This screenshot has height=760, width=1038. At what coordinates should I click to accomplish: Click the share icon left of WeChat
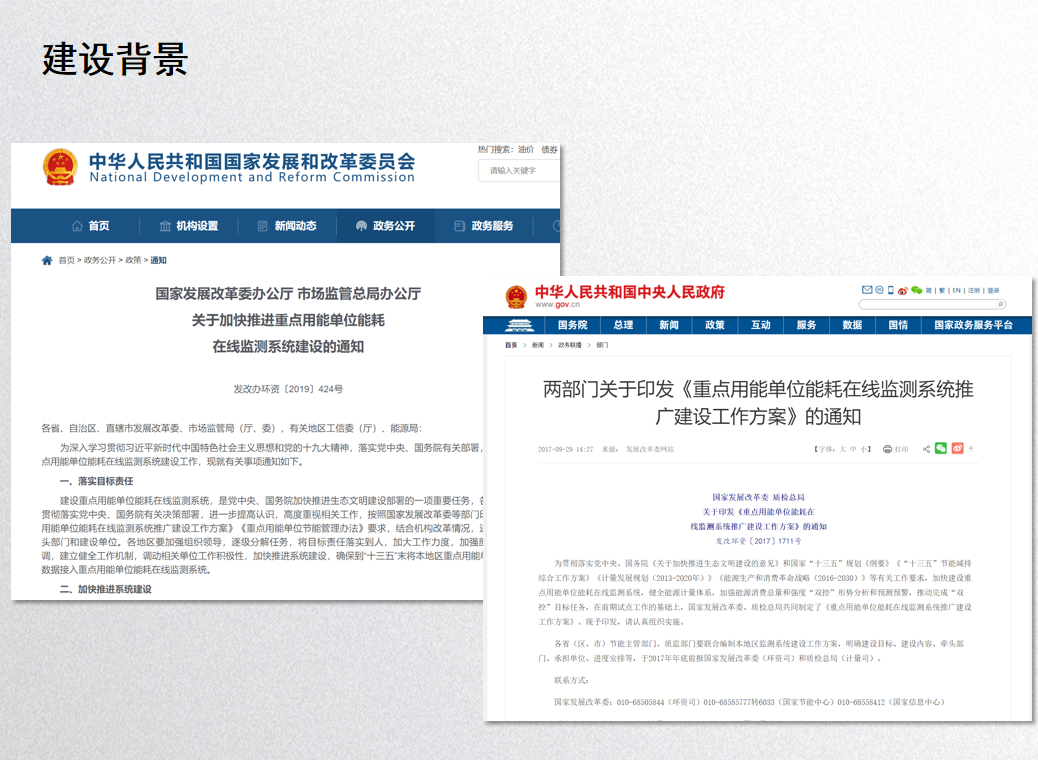click(x=926, y=449)
